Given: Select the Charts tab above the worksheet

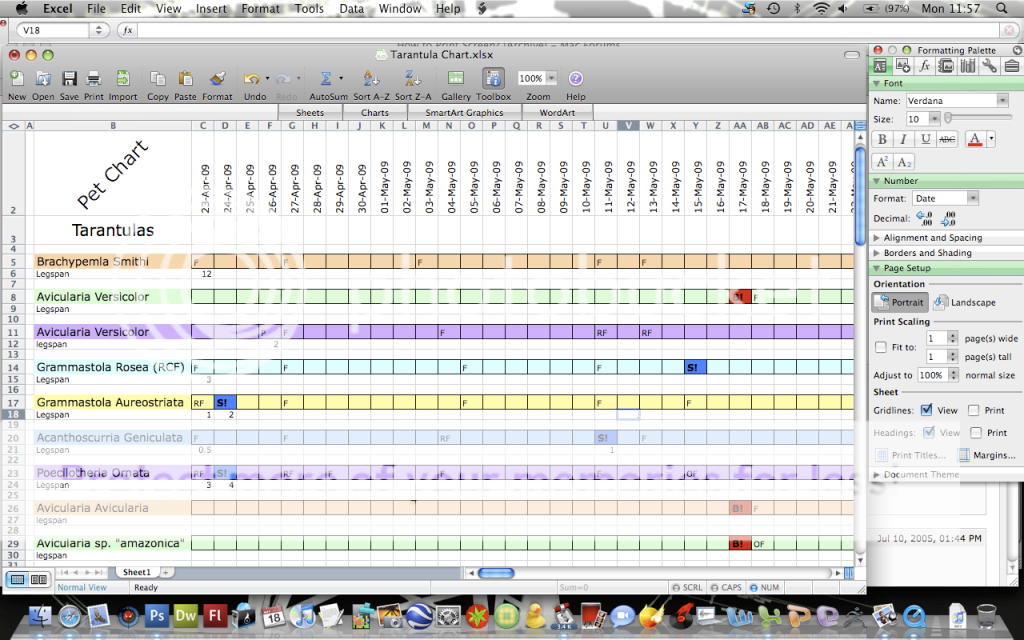Looking at the screenshot, I should point(375,112).
